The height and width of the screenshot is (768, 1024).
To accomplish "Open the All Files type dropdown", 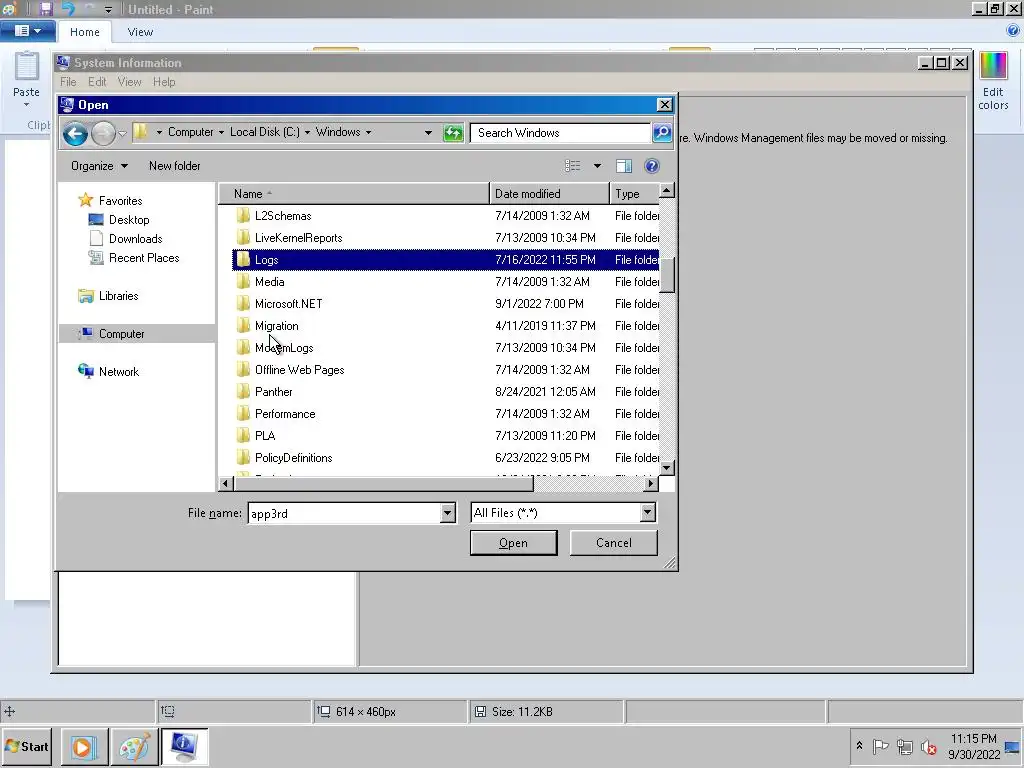I will pos(647,513).
